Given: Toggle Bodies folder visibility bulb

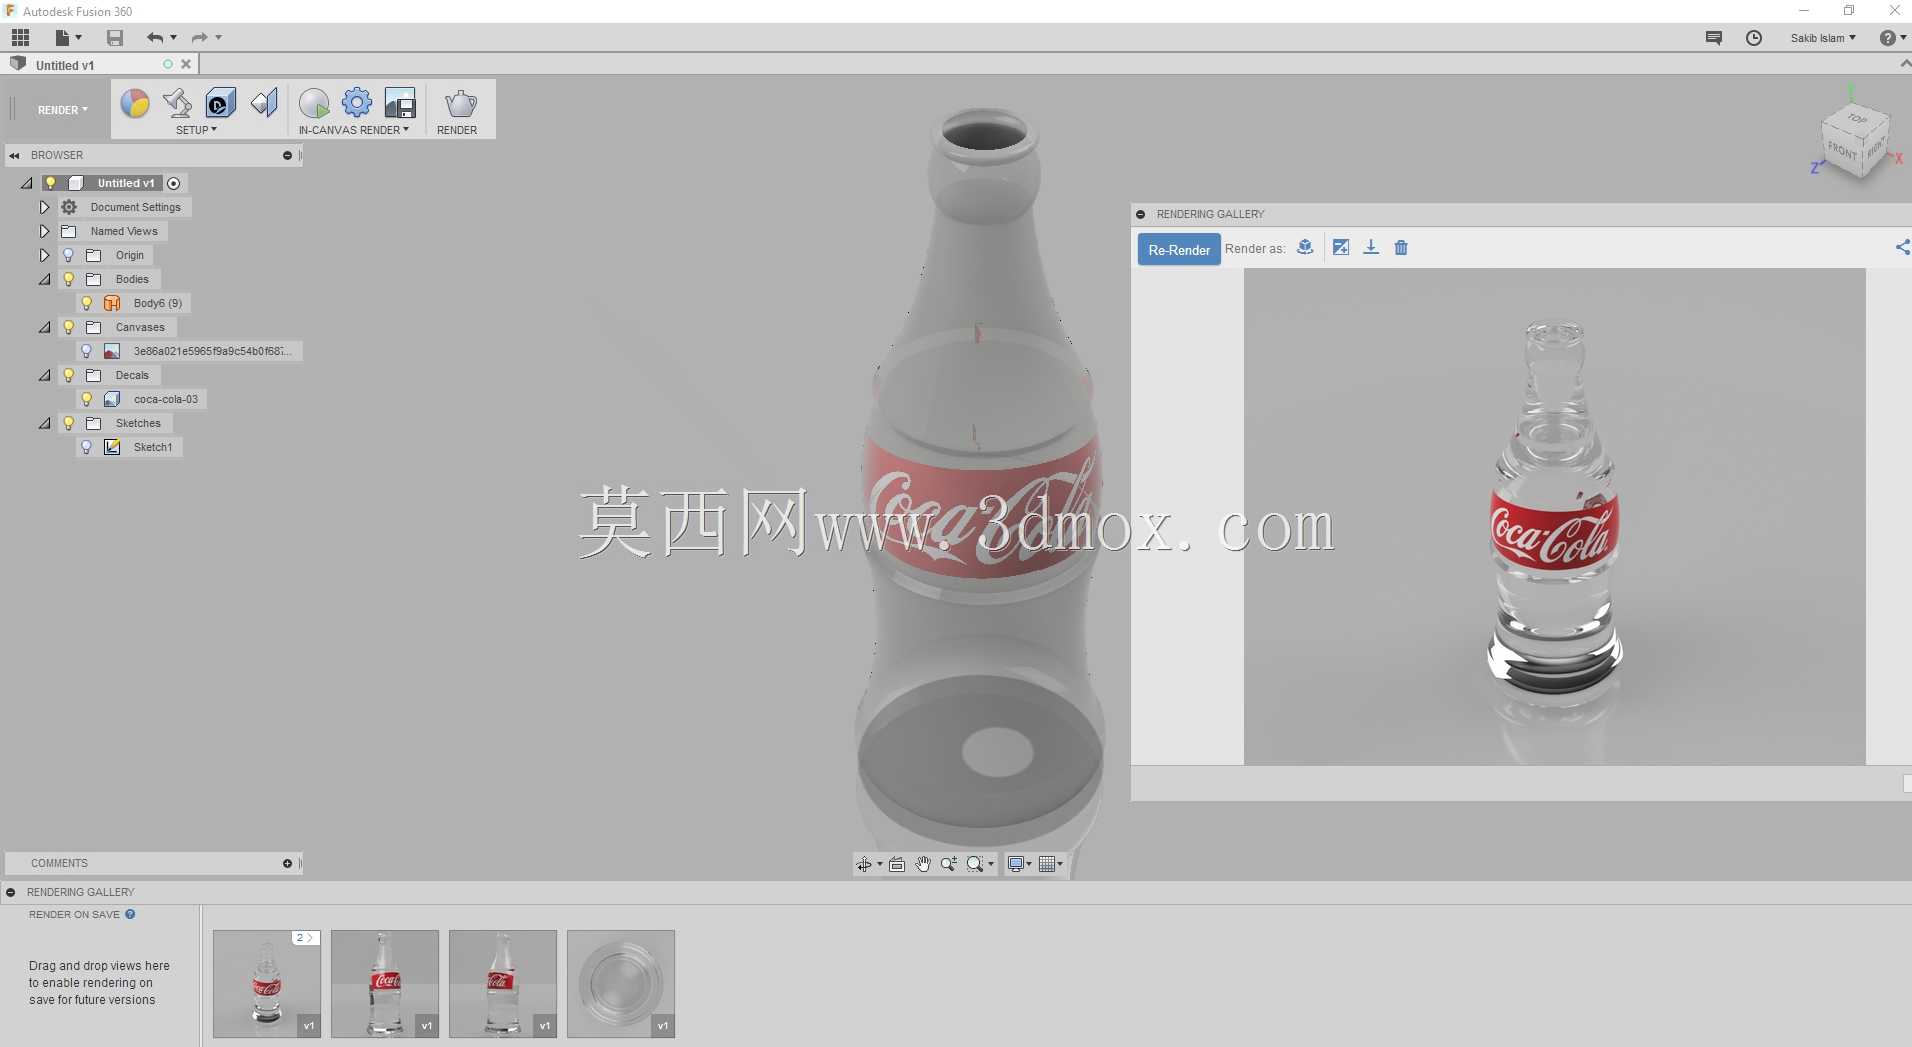Looking at the screenshot, I should [68, 280].
